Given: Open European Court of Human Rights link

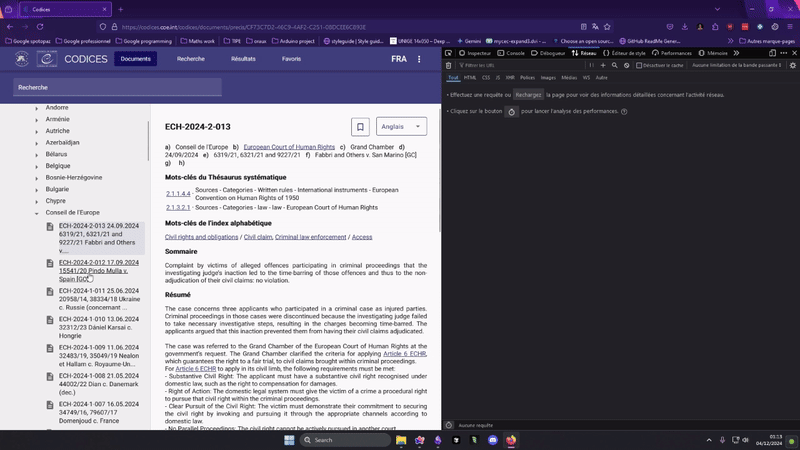Looking at the screenshot, I should click(289, 147).
